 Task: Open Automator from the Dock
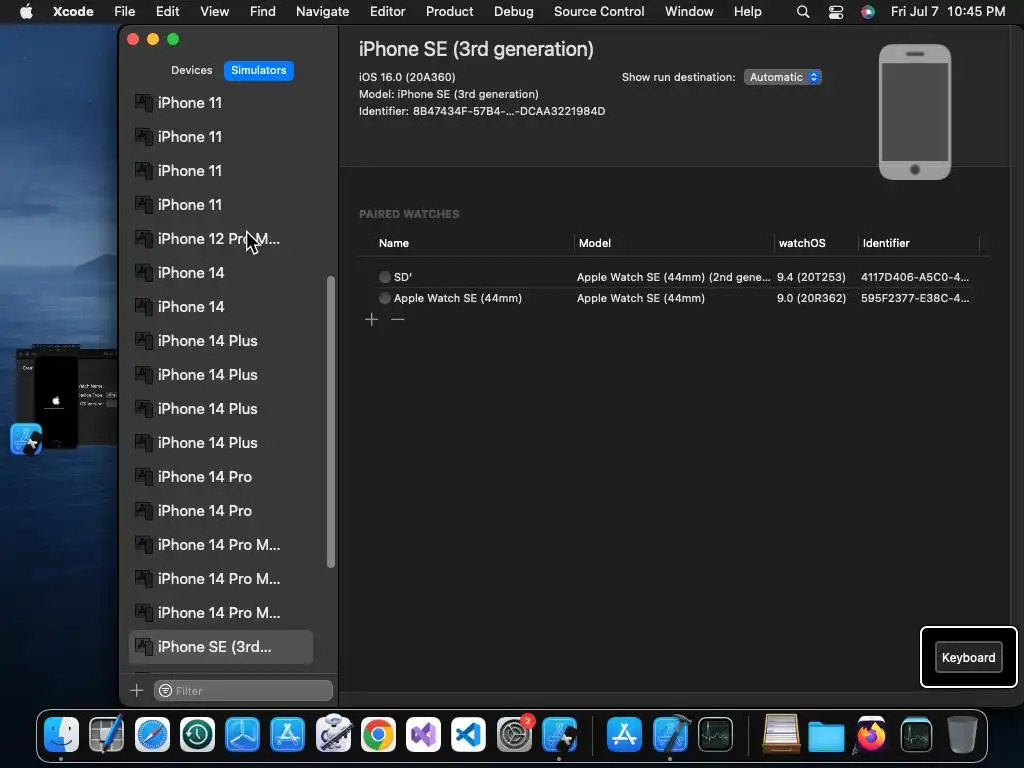click(x=333, y=735)
